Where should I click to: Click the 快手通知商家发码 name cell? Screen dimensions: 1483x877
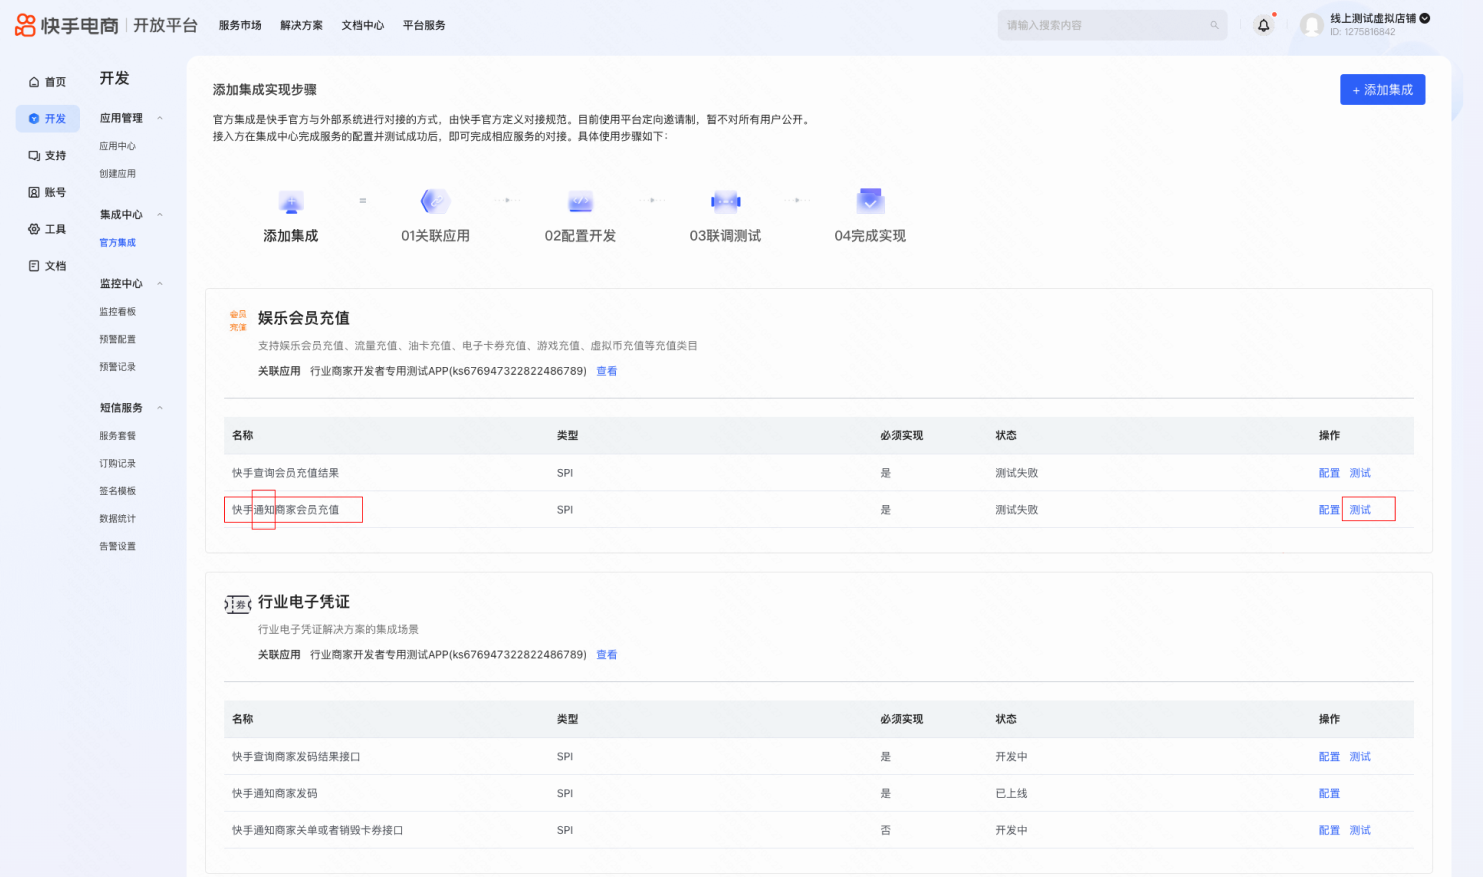click(x=275, y=794)
